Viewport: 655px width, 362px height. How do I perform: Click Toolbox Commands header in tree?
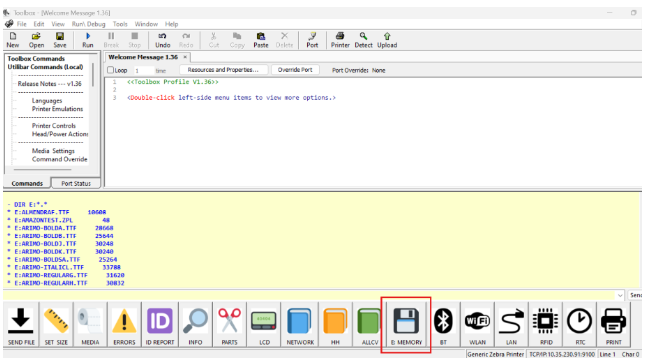(x=36, y=59)
